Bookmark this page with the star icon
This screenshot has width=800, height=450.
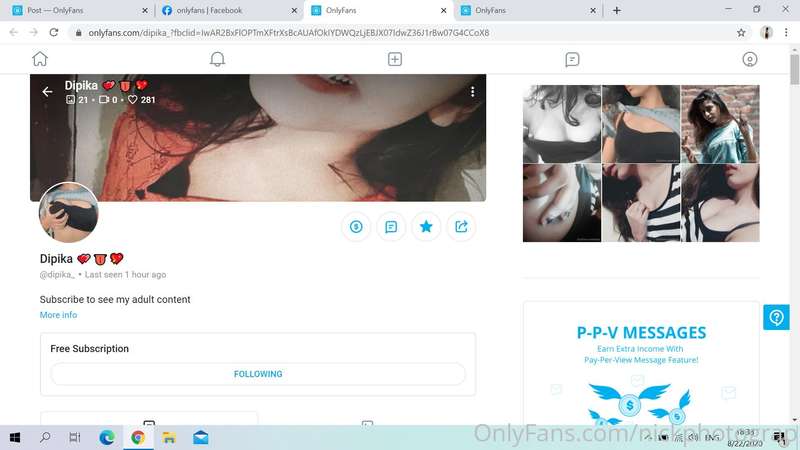pos(741,33)
